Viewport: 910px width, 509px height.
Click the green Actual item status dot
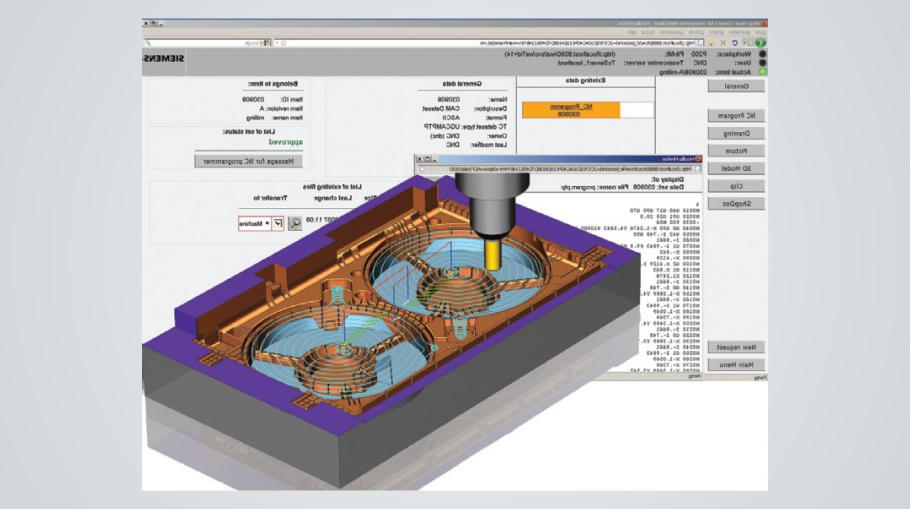pyautogui.click(x=762, y=71)
